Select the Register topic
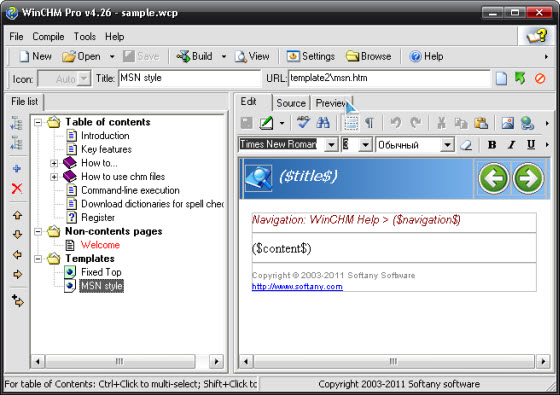The width and height of the screenshot is (560, 395). click(x=98, y=218)
